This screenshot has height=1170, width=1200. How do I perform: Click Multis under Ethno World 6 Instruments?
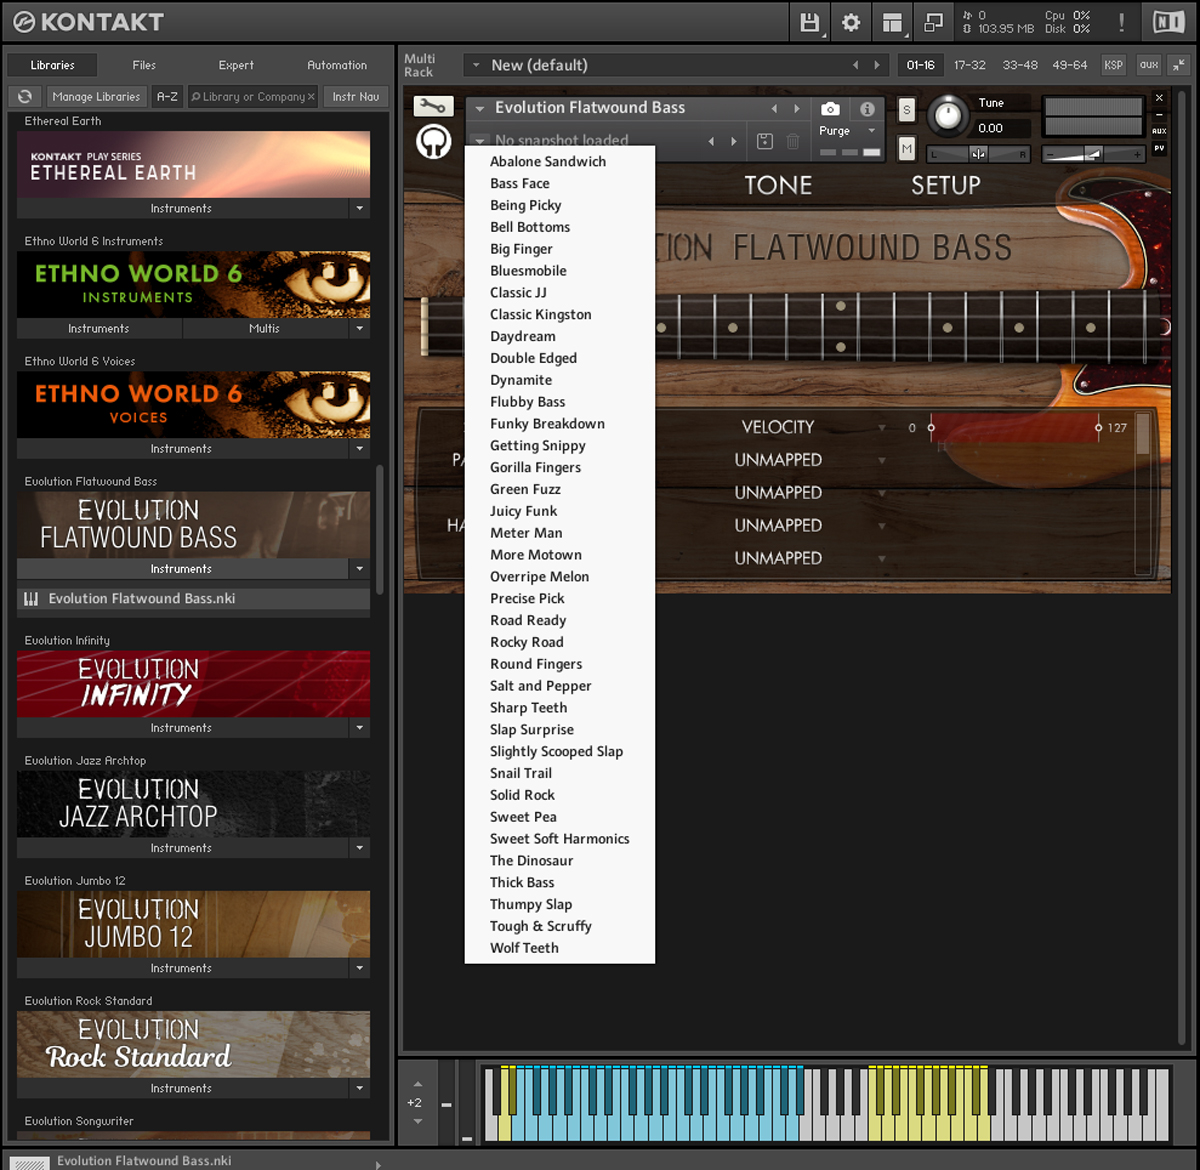pyautogui.click(x=264, y=329)
